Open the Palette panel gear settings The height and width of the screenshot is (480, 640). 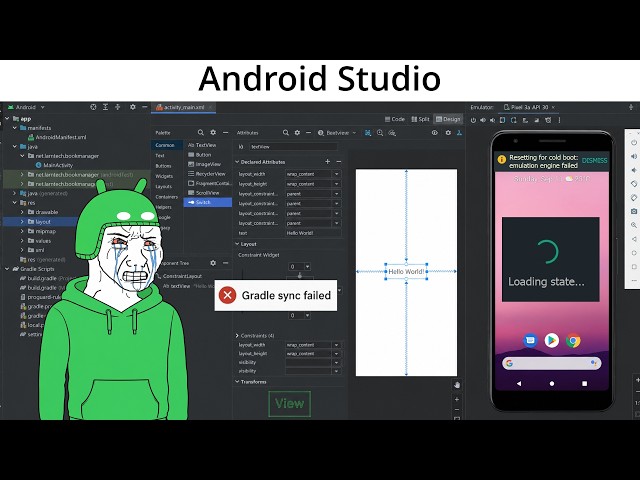(x=213, y=133)
